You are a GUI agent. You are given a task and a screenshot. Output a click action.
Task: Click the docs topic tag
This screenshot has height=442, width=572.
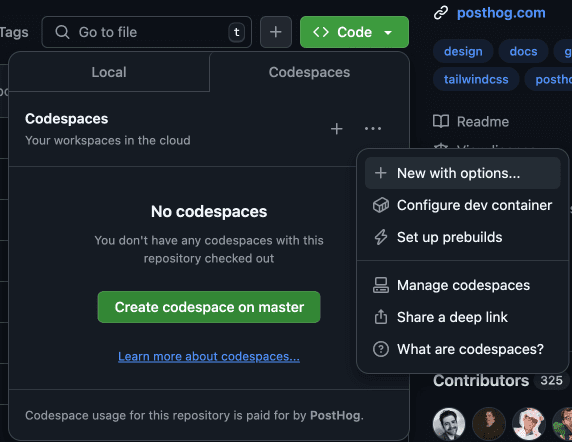click(x=523, y=51)
